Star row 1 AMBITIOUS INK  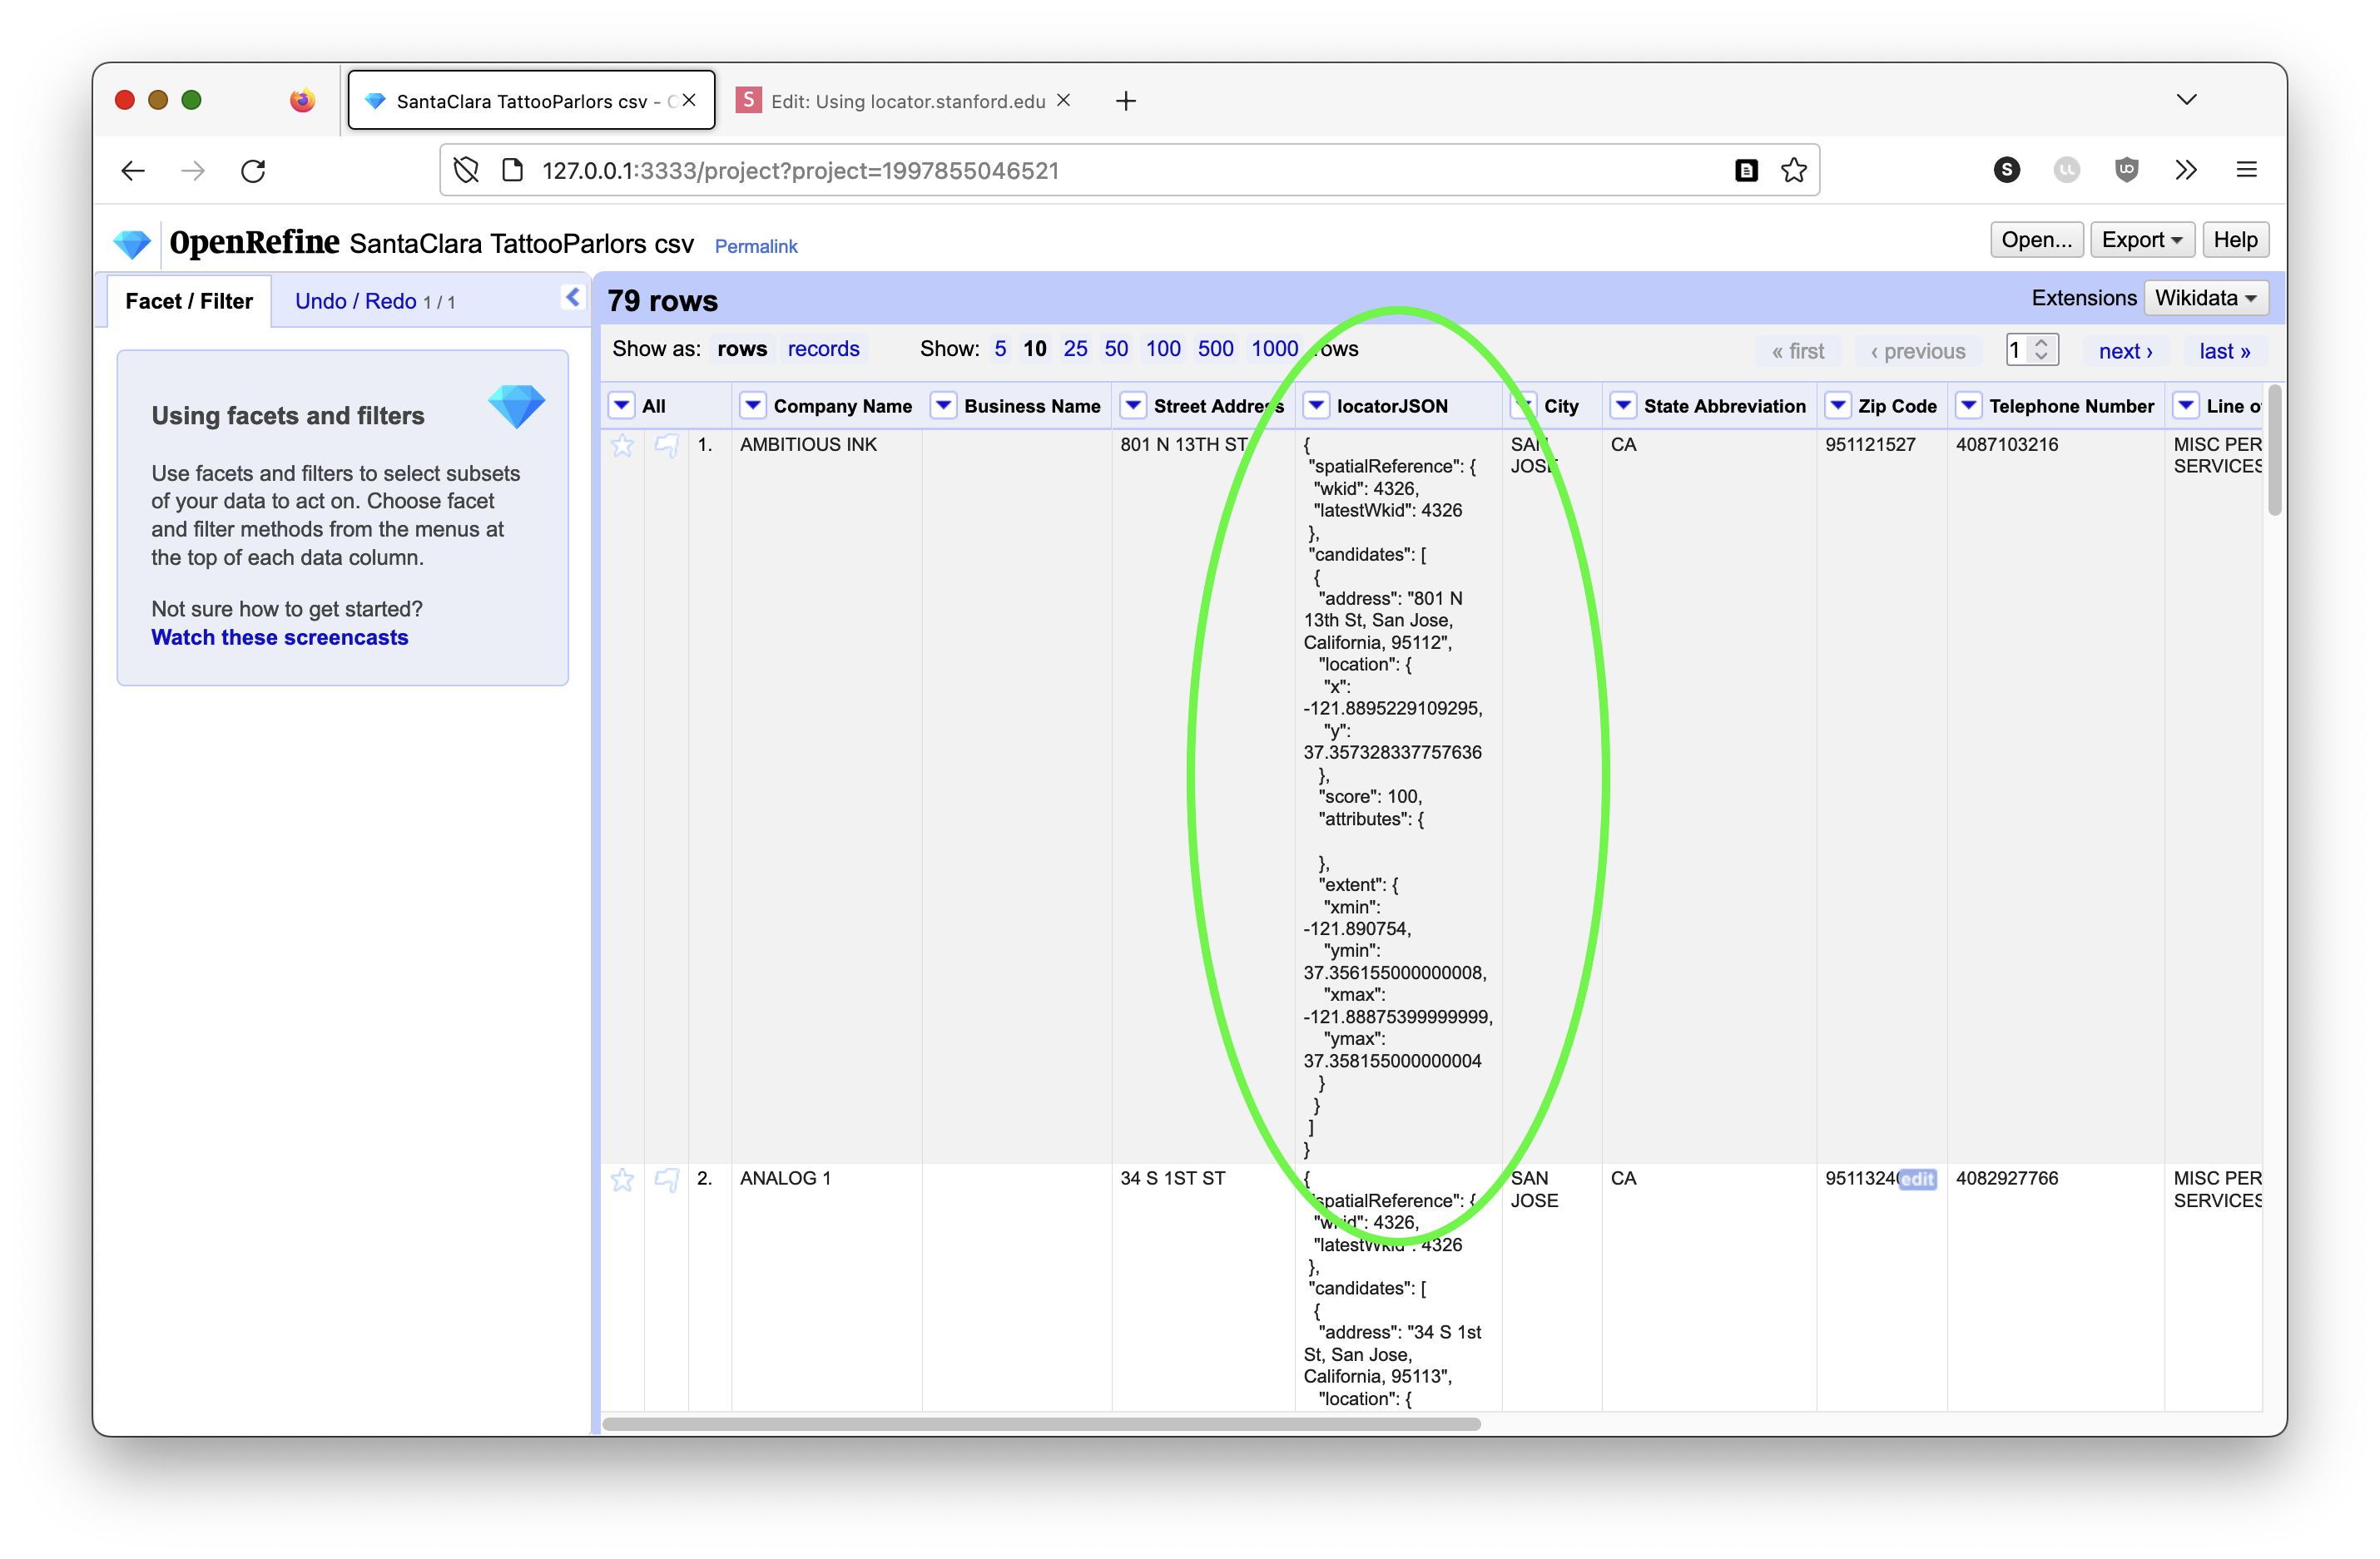(x=622, y=445)
